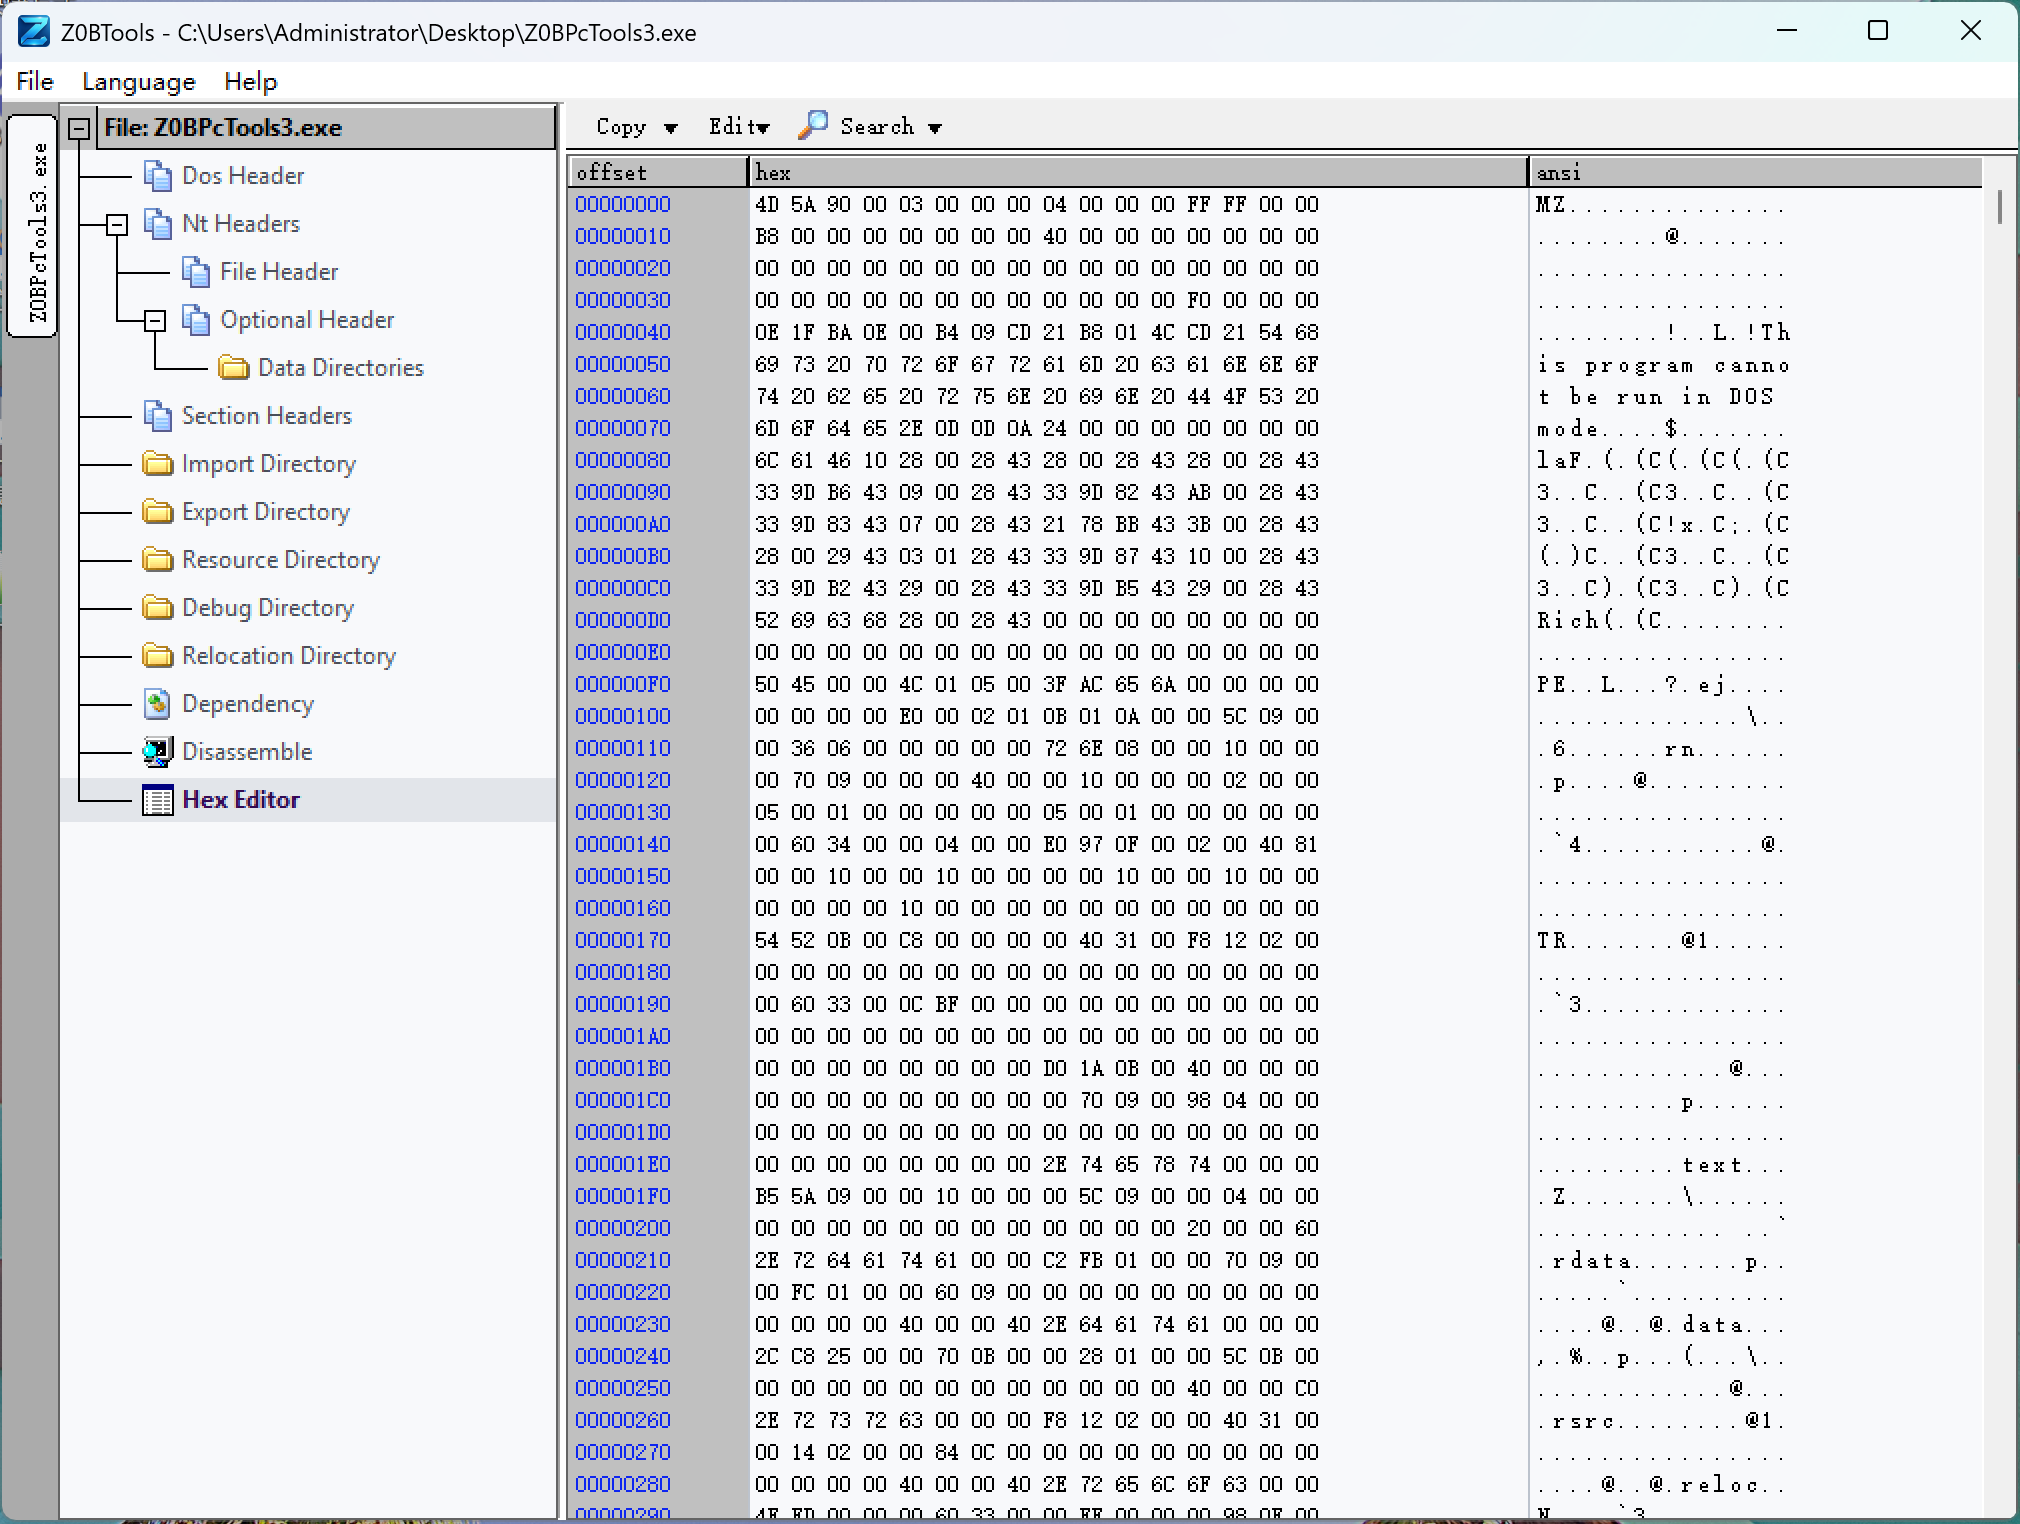This screenshot has height=1524, width=2020.
Task: Click the hex column header
Action: (x=1138, y=172)
